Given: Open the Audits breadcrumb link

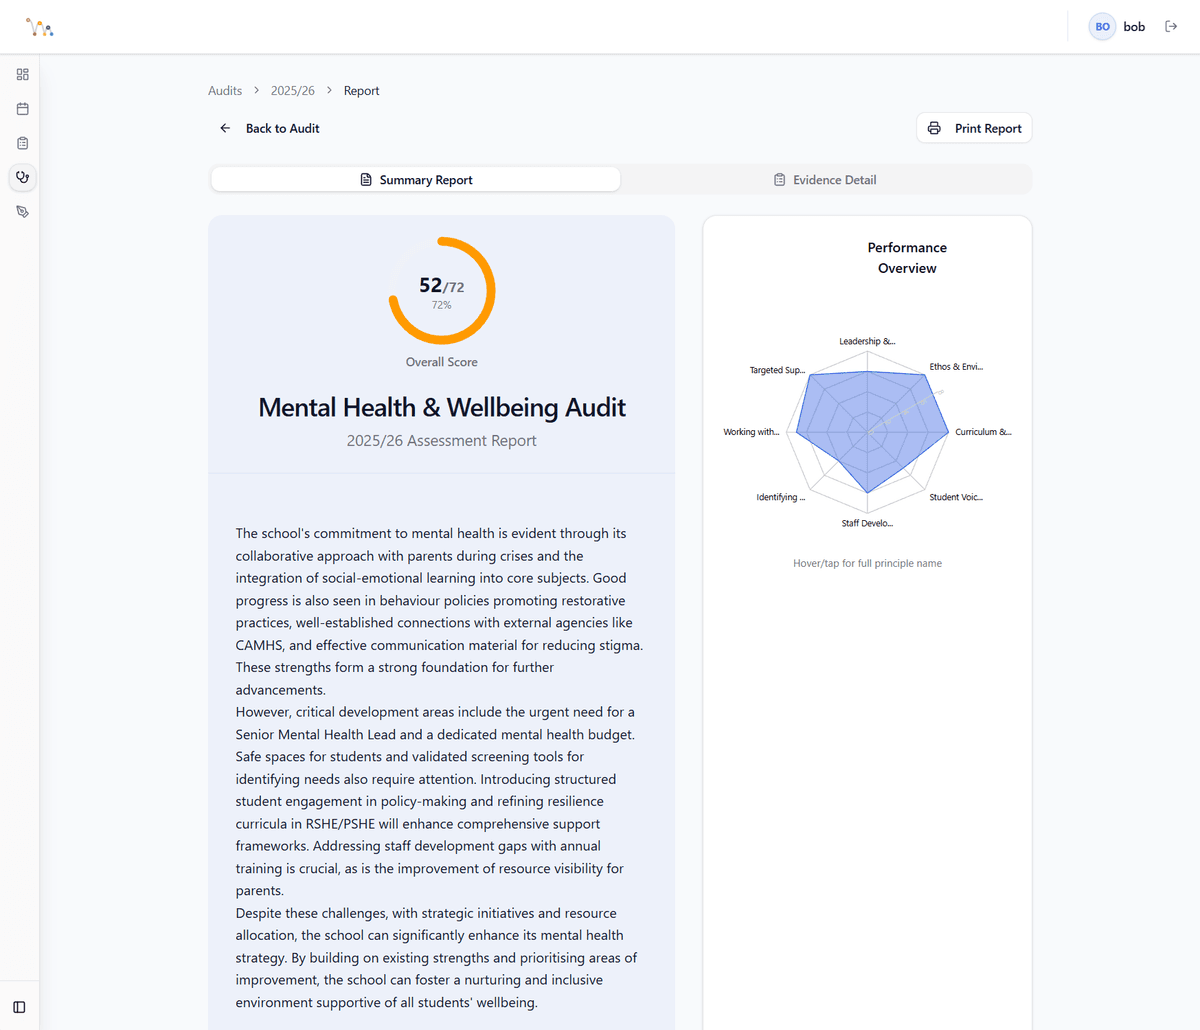Looking at the screenshot, I should coord(224,90).
